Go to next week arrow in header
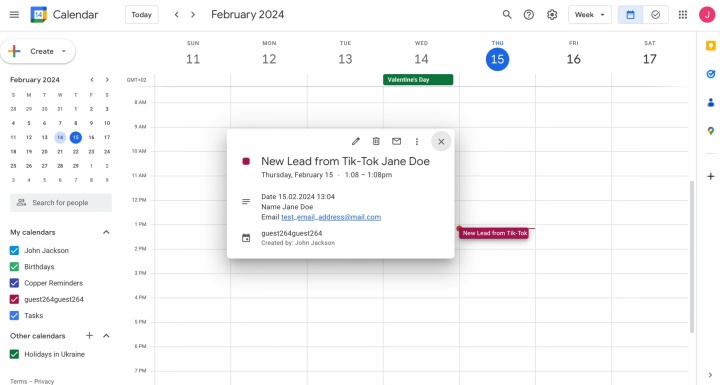This screenshot has height=385, width=720. [x=193, y=15]
